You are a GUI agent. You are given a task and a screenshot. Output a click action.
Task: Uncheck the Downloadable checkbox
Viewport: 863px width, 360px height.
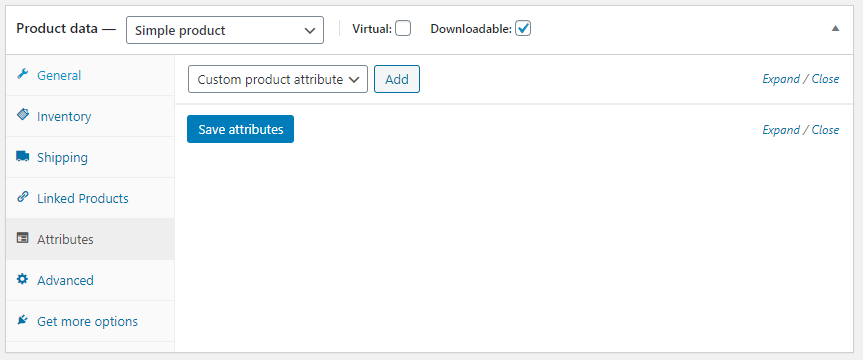pos(523,28)
